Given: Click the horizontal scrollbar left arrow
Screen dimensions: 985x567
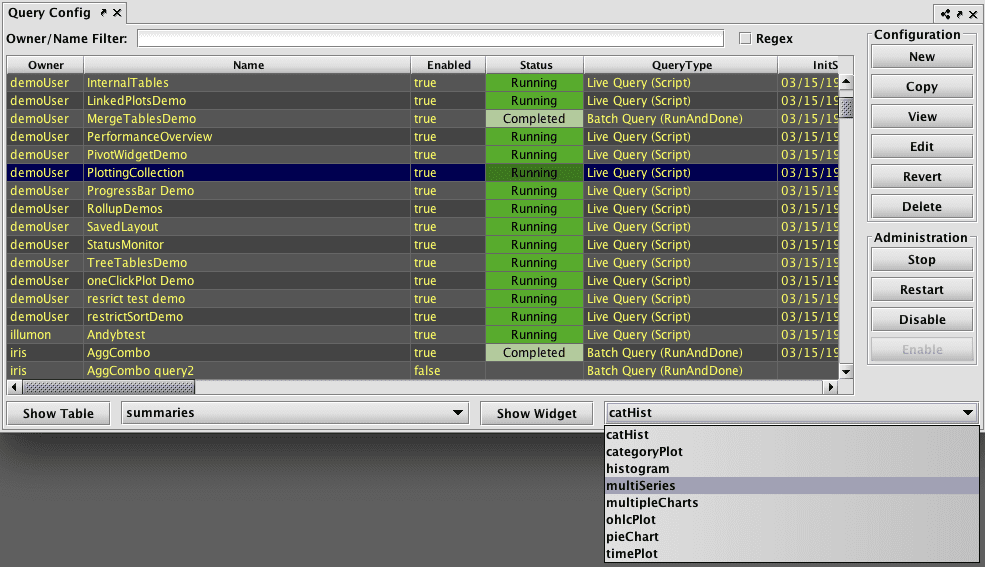Looking at the screenshot, I should pyautogui.click(x=15, y=387).
